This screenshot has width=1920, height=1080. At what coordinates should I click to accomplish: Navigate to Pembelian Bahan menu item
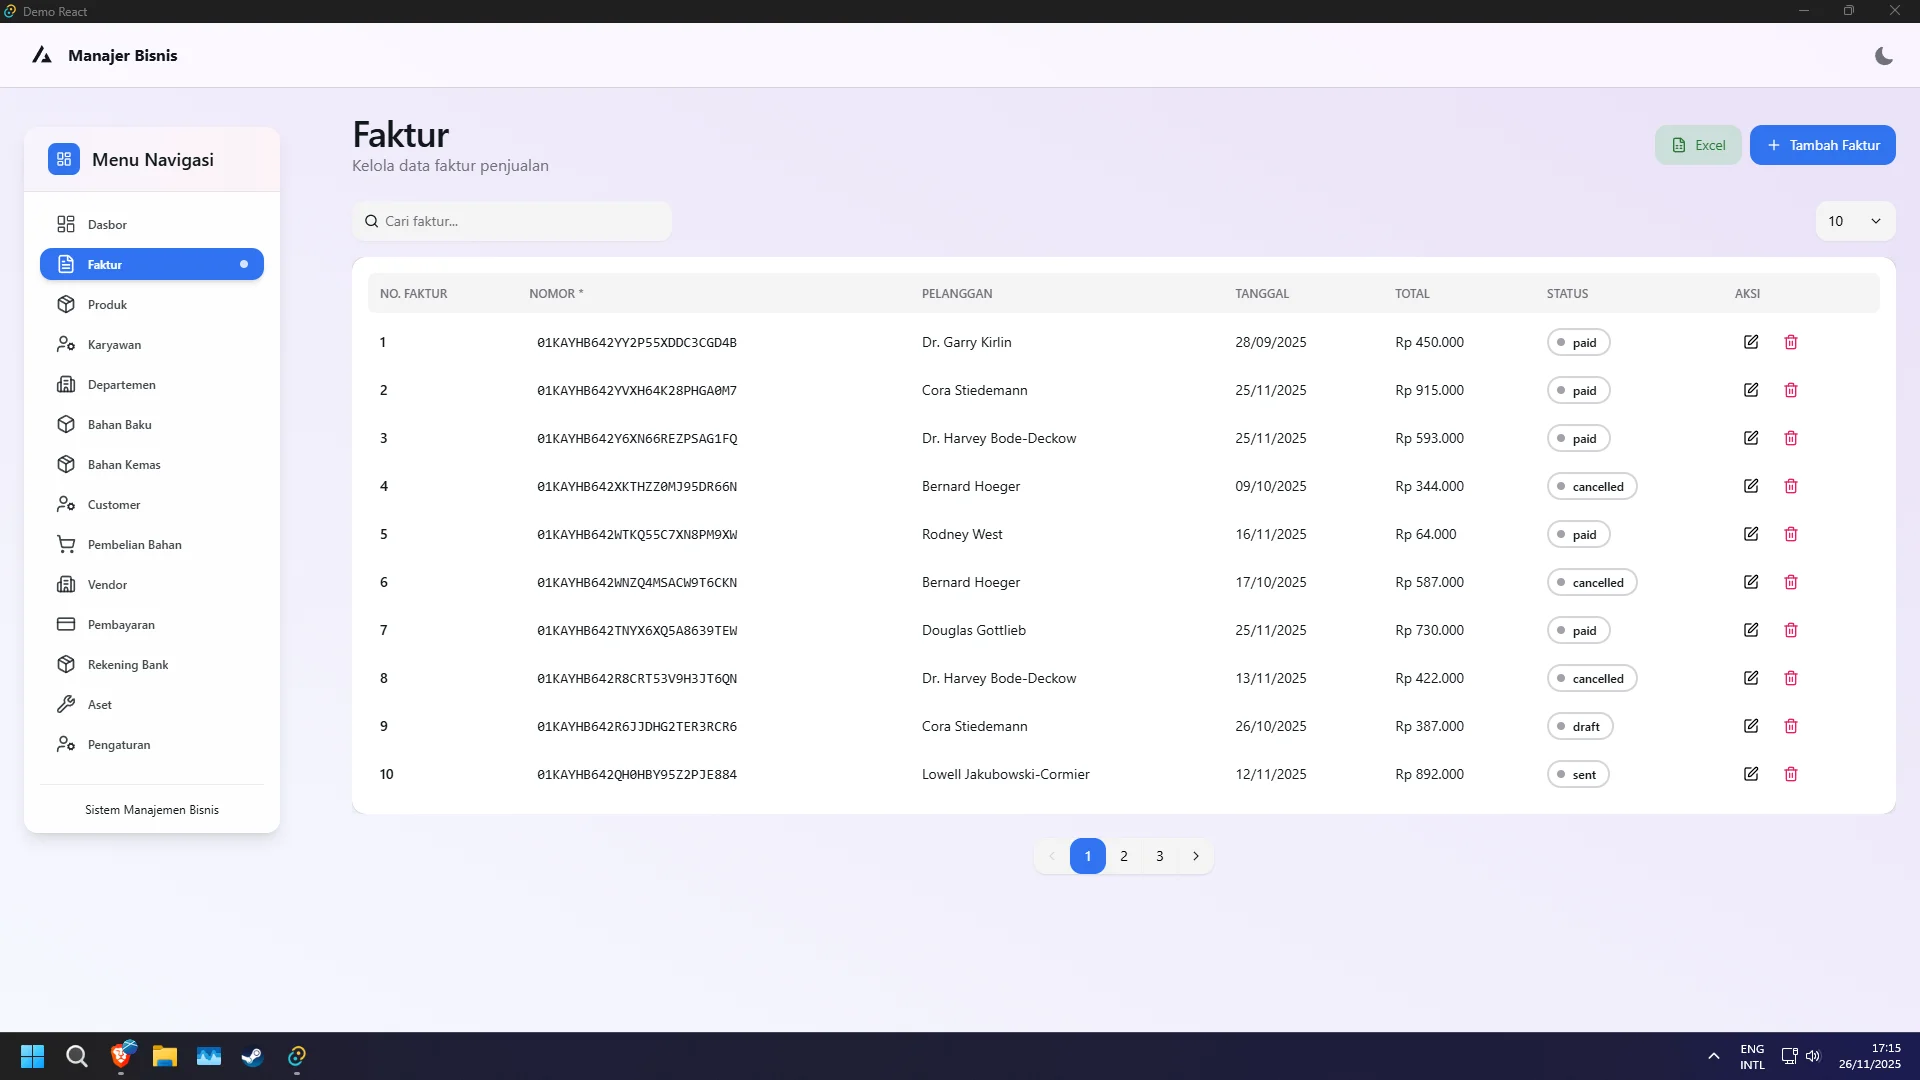tap(134, 545)
